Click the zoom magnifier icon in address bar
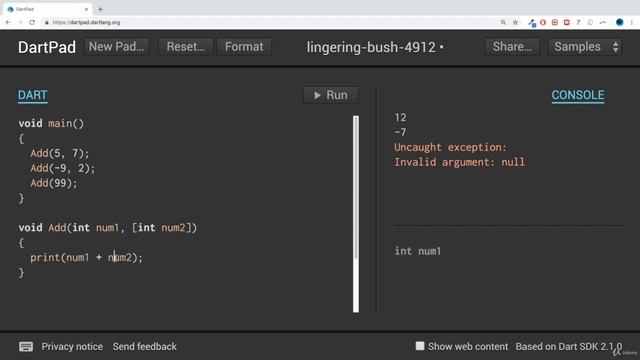This screenshot has height=360, width=640. [503, 22]
